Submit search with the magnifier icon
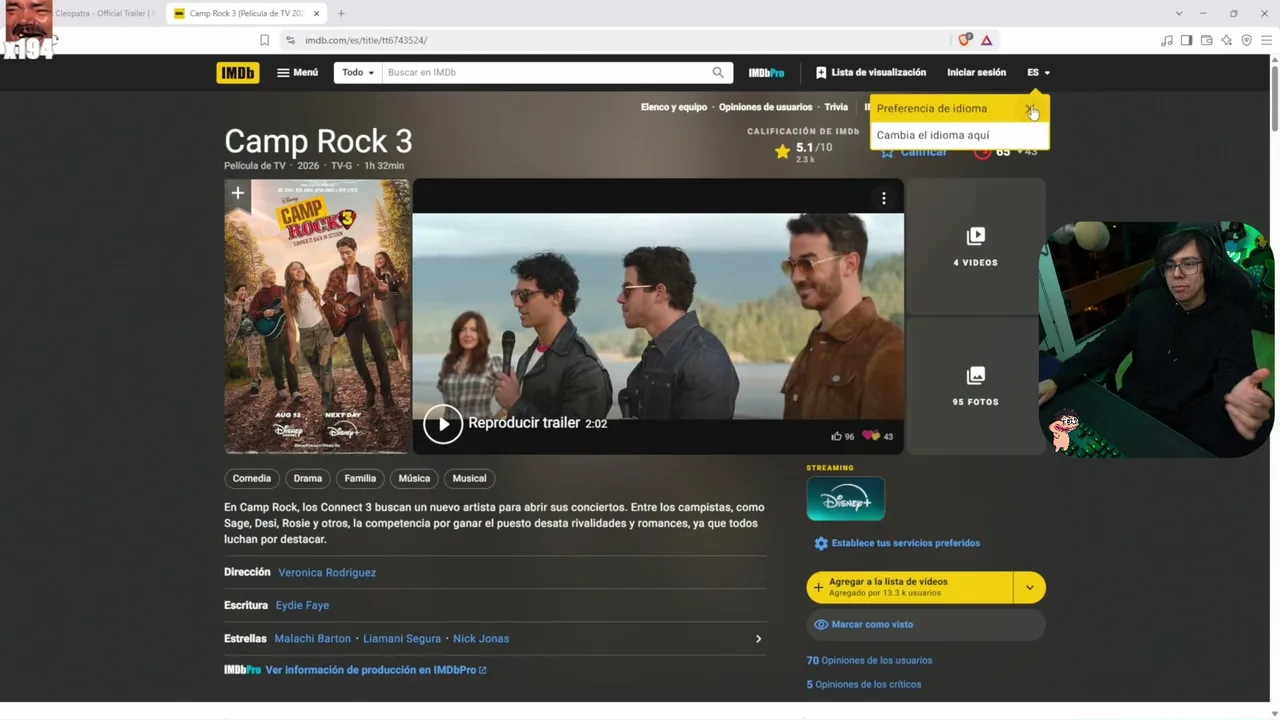Viewport: 1280px width, 720px height. pos(718,72)
